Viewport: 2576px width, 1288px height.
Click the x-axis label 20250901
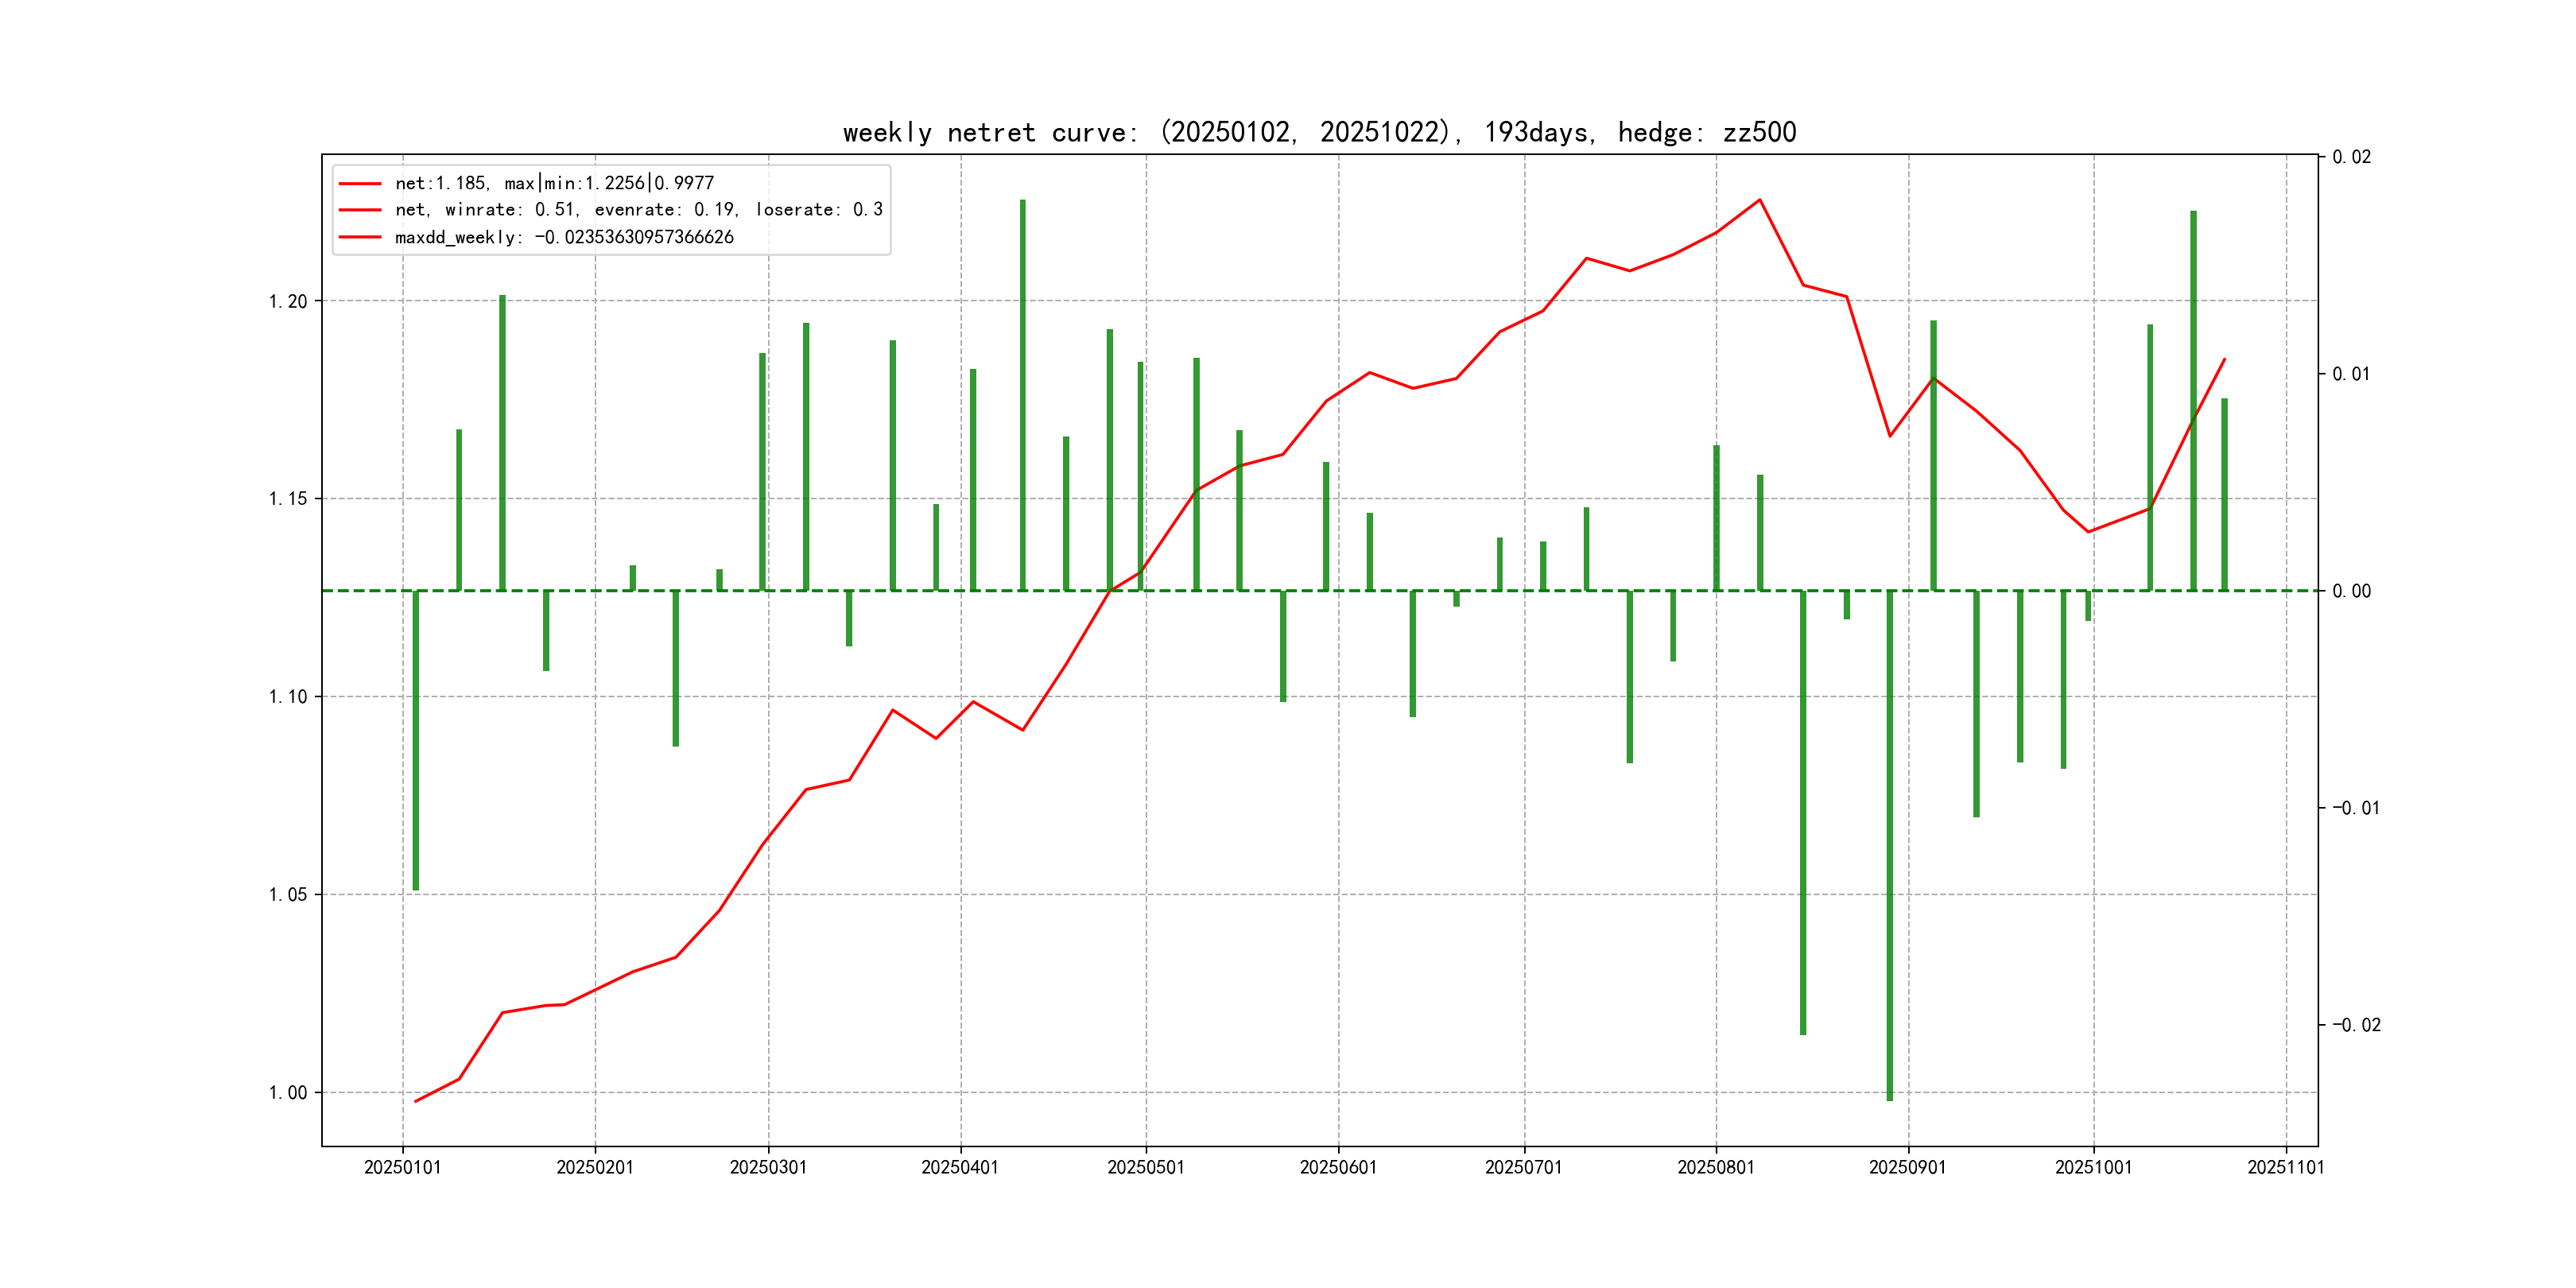pos(1907,1167)
